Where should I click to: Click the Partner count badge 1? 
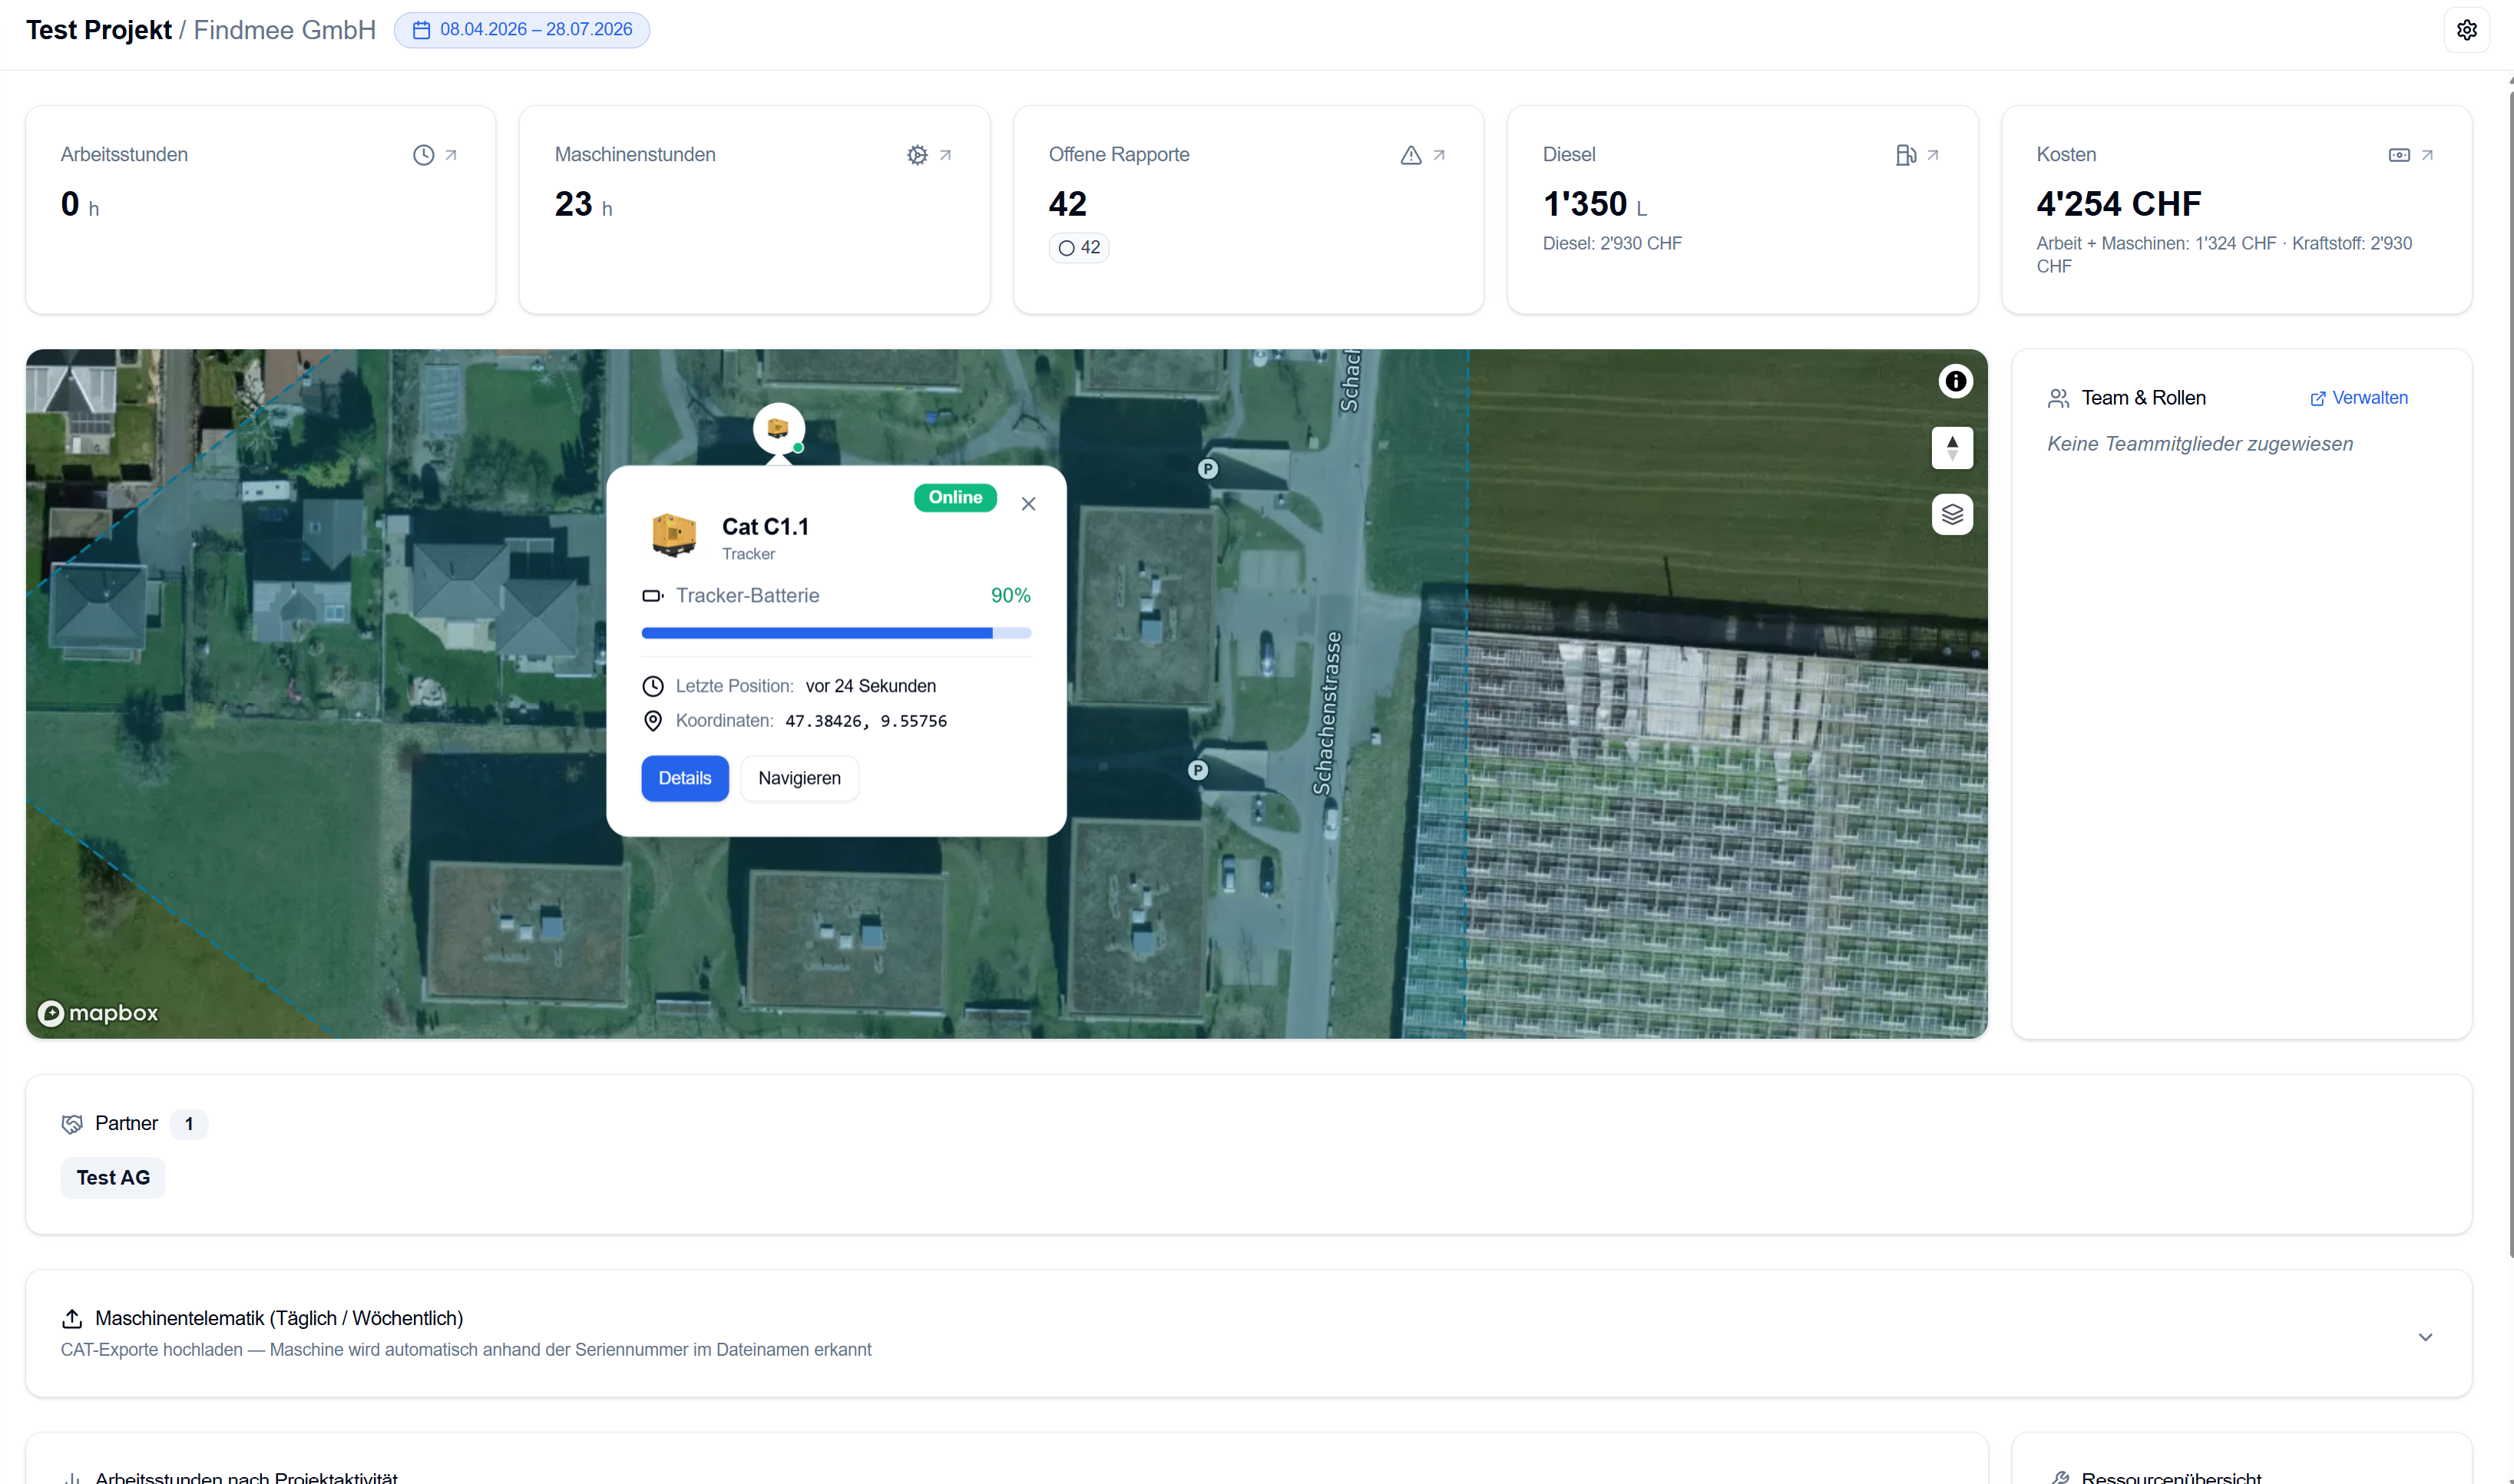tap(189, 1124)
